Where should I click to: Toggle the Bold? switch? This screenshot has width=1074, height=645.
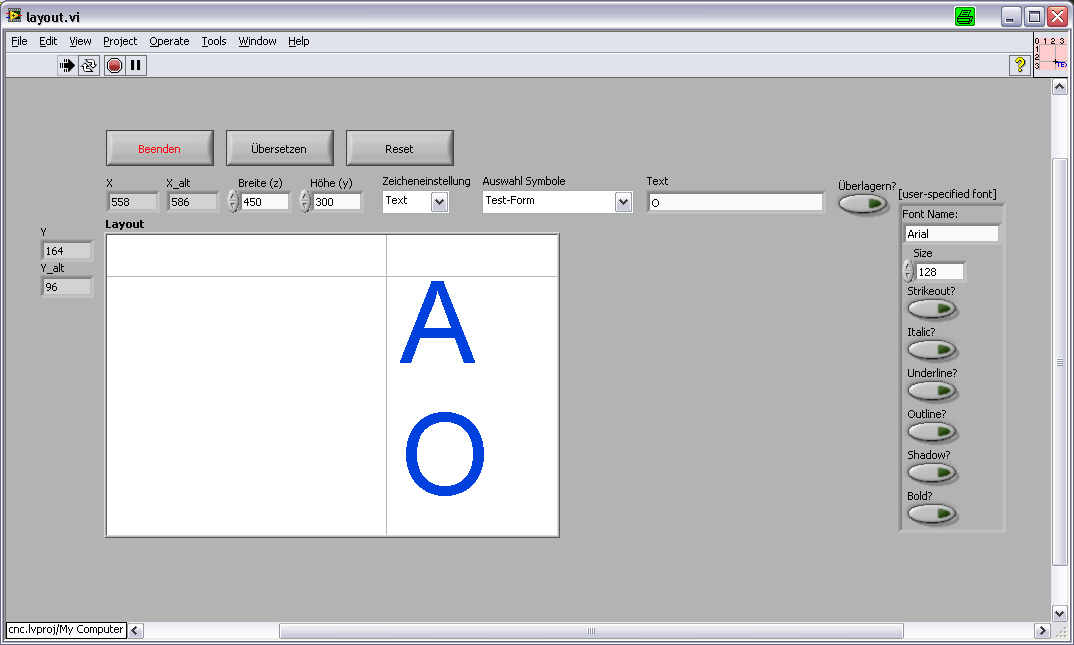click(x=932, y=514)
